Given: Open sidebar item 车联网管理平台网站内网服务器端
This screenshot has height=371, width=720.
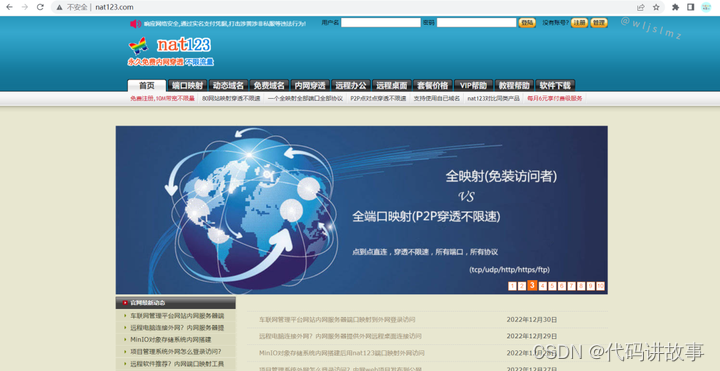Looking at the screenshot, I should (177, 316).
